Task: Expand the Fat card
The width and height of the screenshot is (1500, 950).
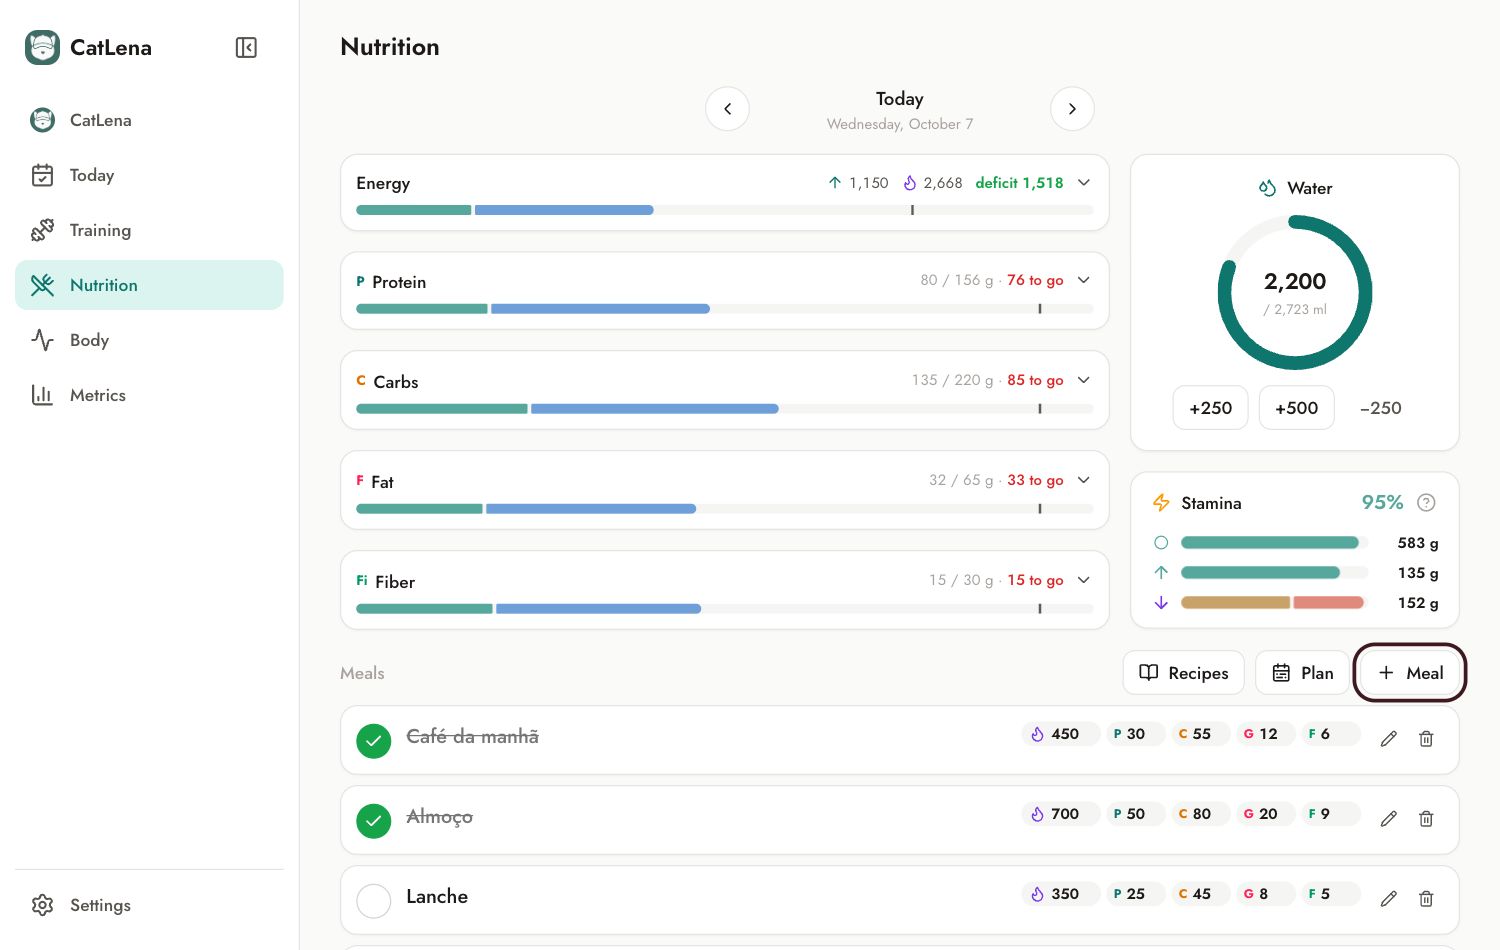Action: click(1084, 480)
